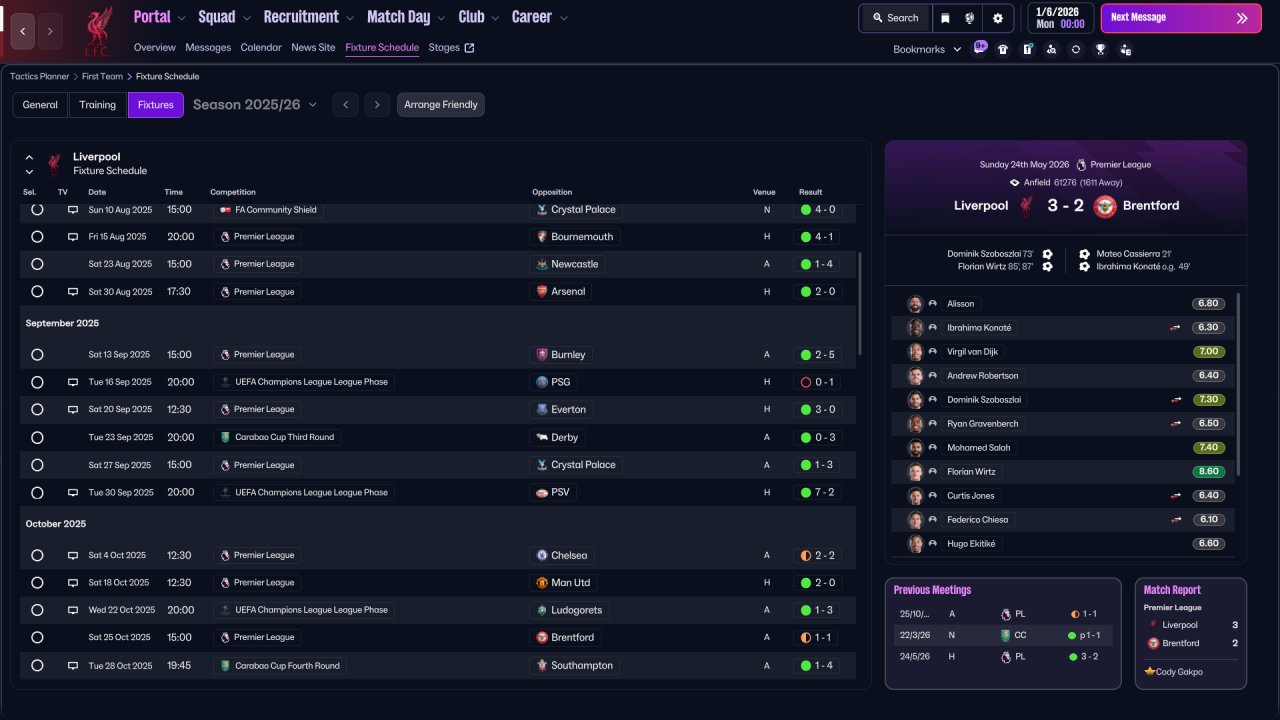Open the Season 2025/26 dropdown
Viewport: 1280px width, 720px height.
click(255, 105)
